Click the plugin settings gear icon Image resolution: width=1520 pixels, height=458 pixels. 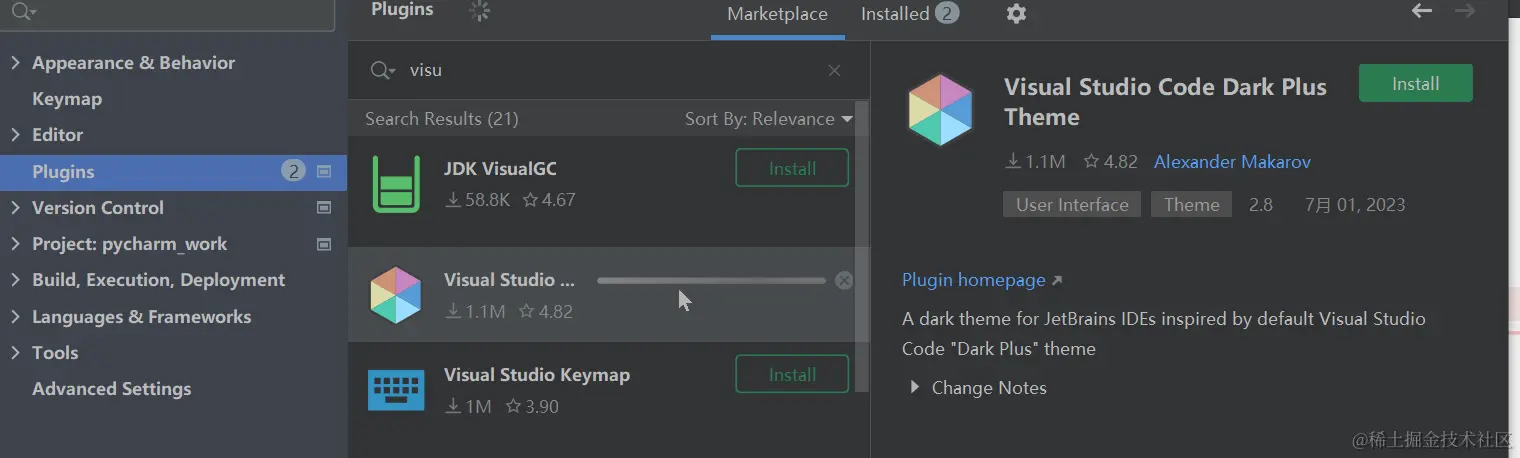click(x=1016, y=14)
